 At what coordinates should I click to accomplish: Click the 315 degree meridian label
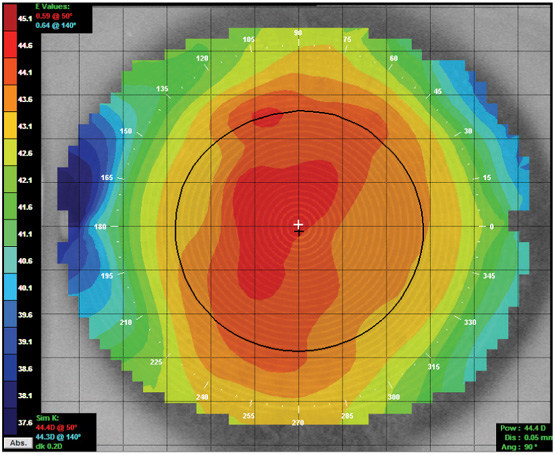[434, 367]
